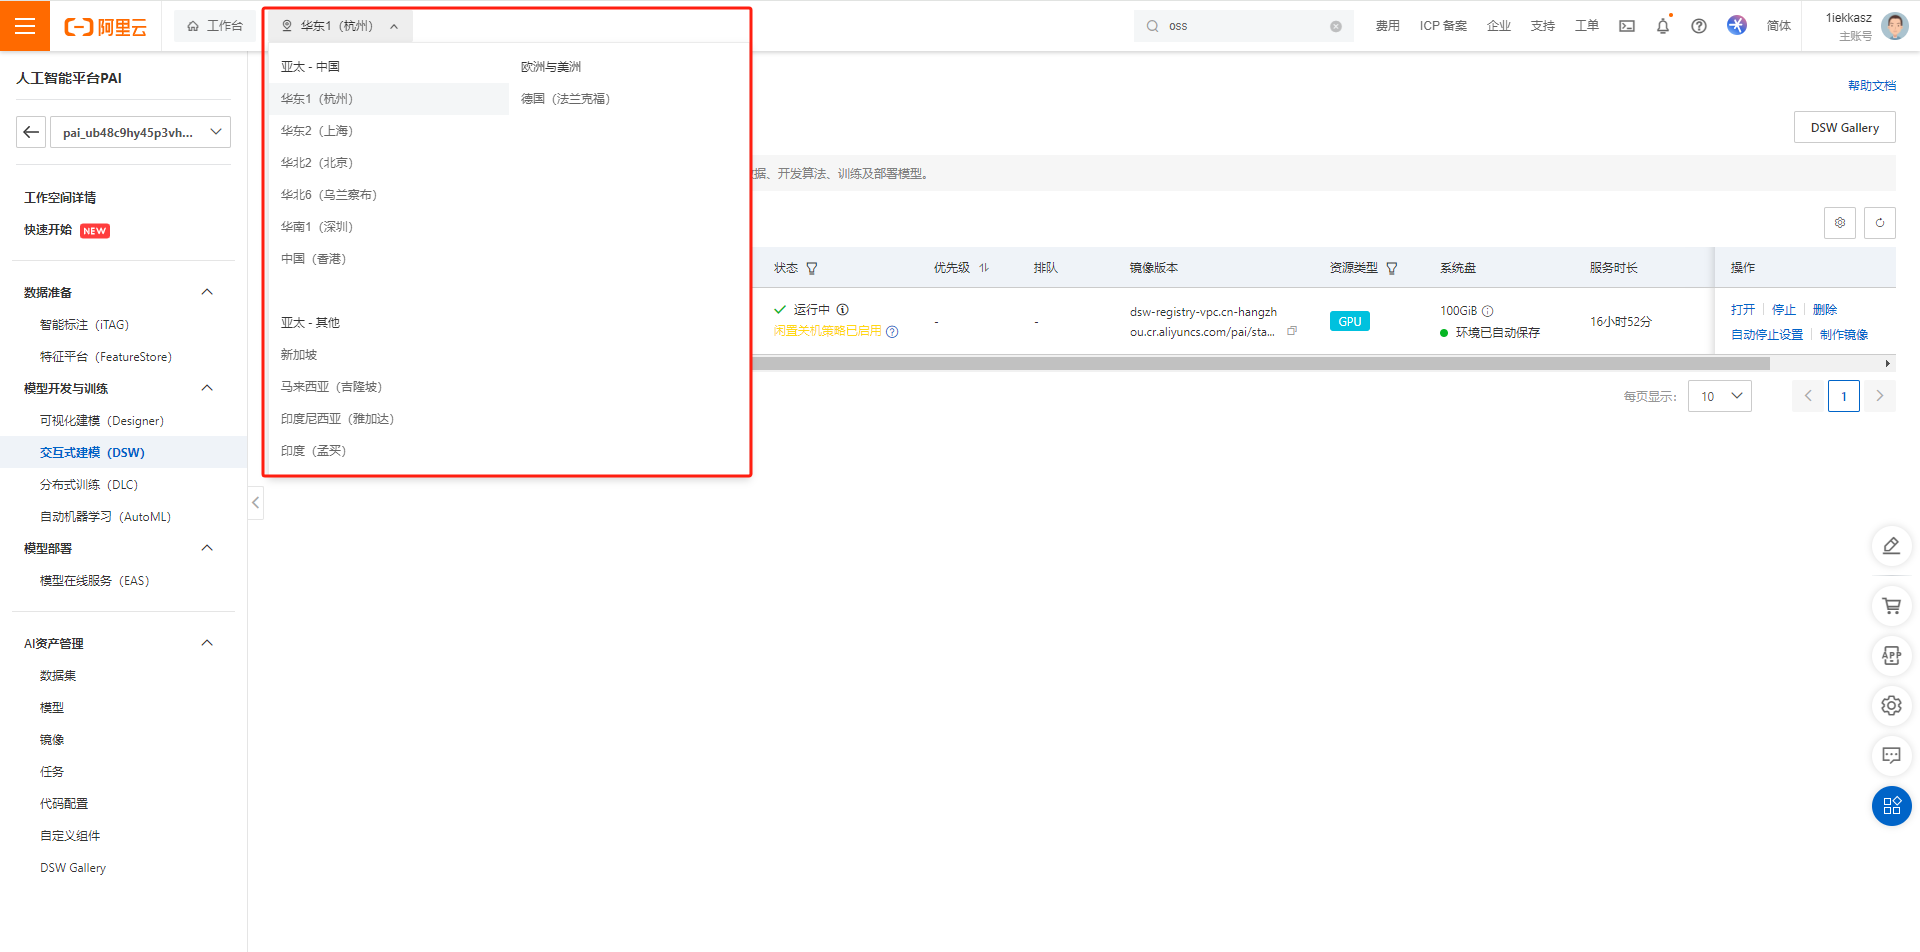
Task: Show help for 闲置关机策略已启用
Action: (892, 332)
